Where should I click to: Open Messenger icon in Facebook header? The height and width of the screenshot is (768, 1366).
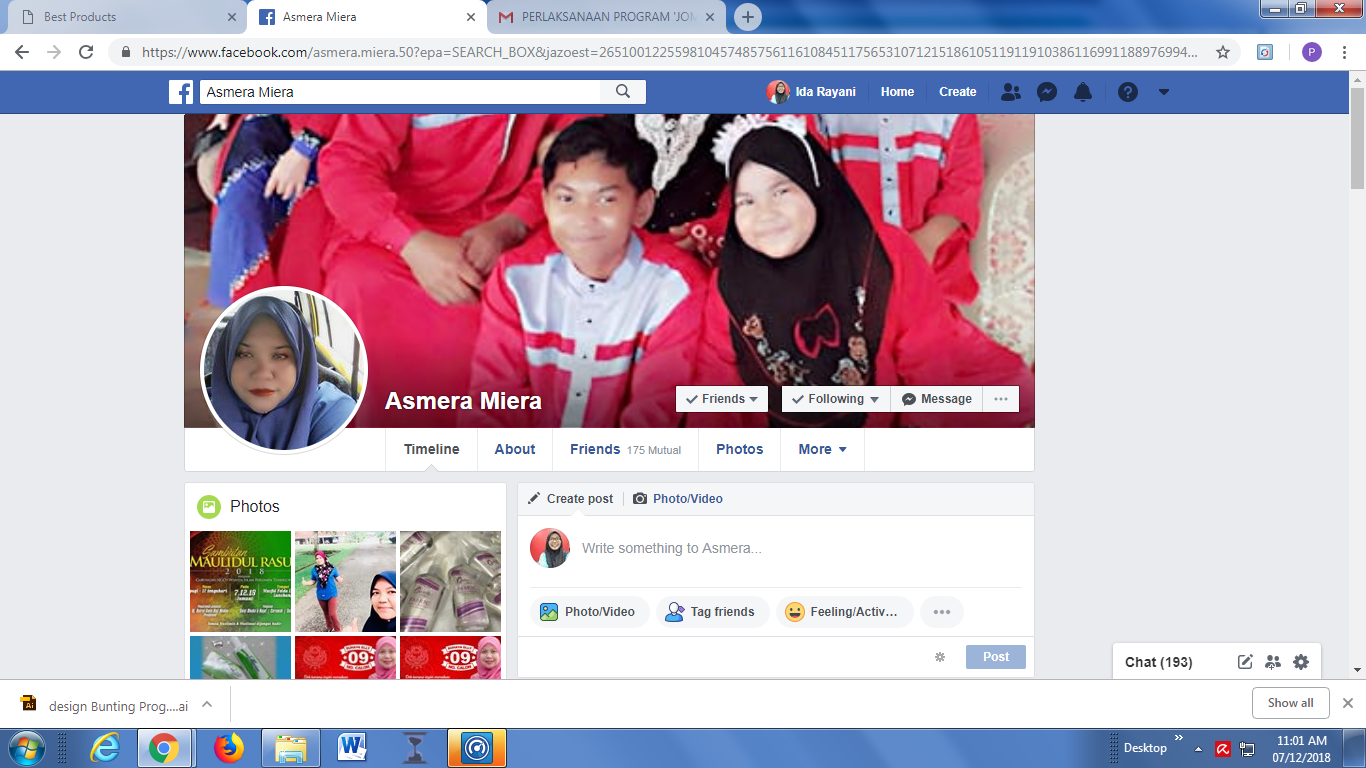point(1047,92)
